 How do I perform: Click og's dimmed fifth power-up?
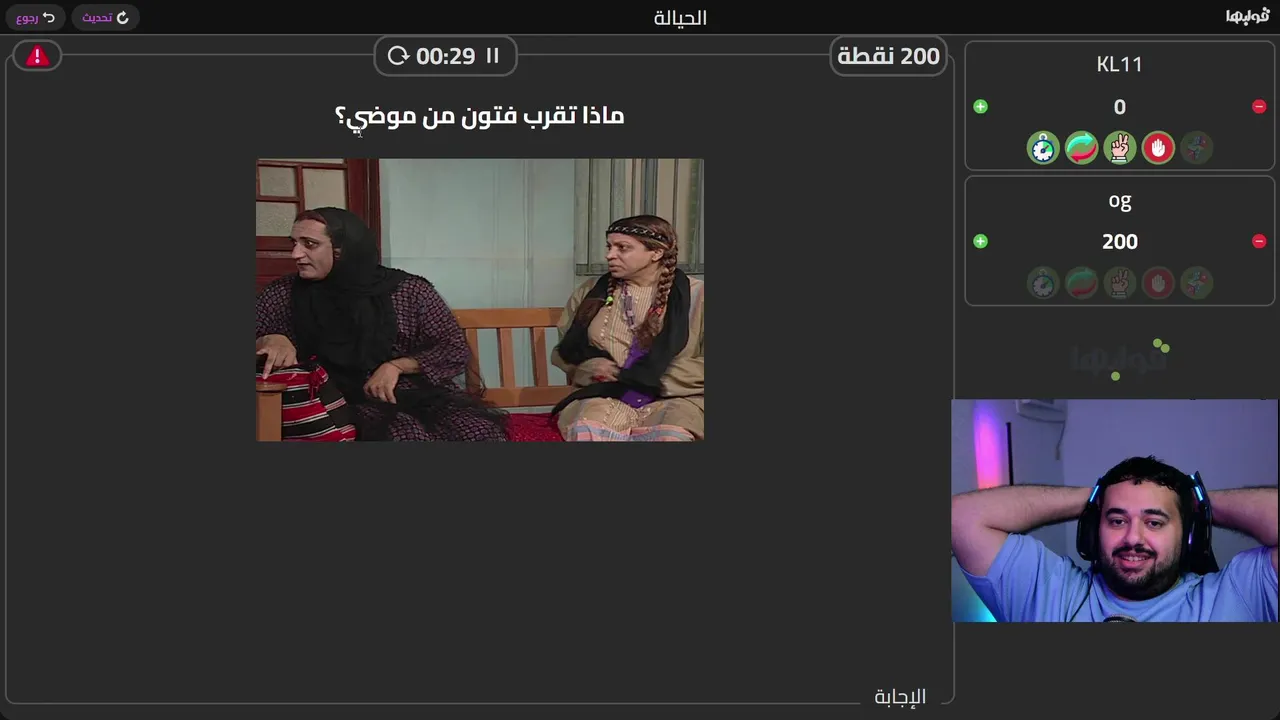tap(1196, 283)
